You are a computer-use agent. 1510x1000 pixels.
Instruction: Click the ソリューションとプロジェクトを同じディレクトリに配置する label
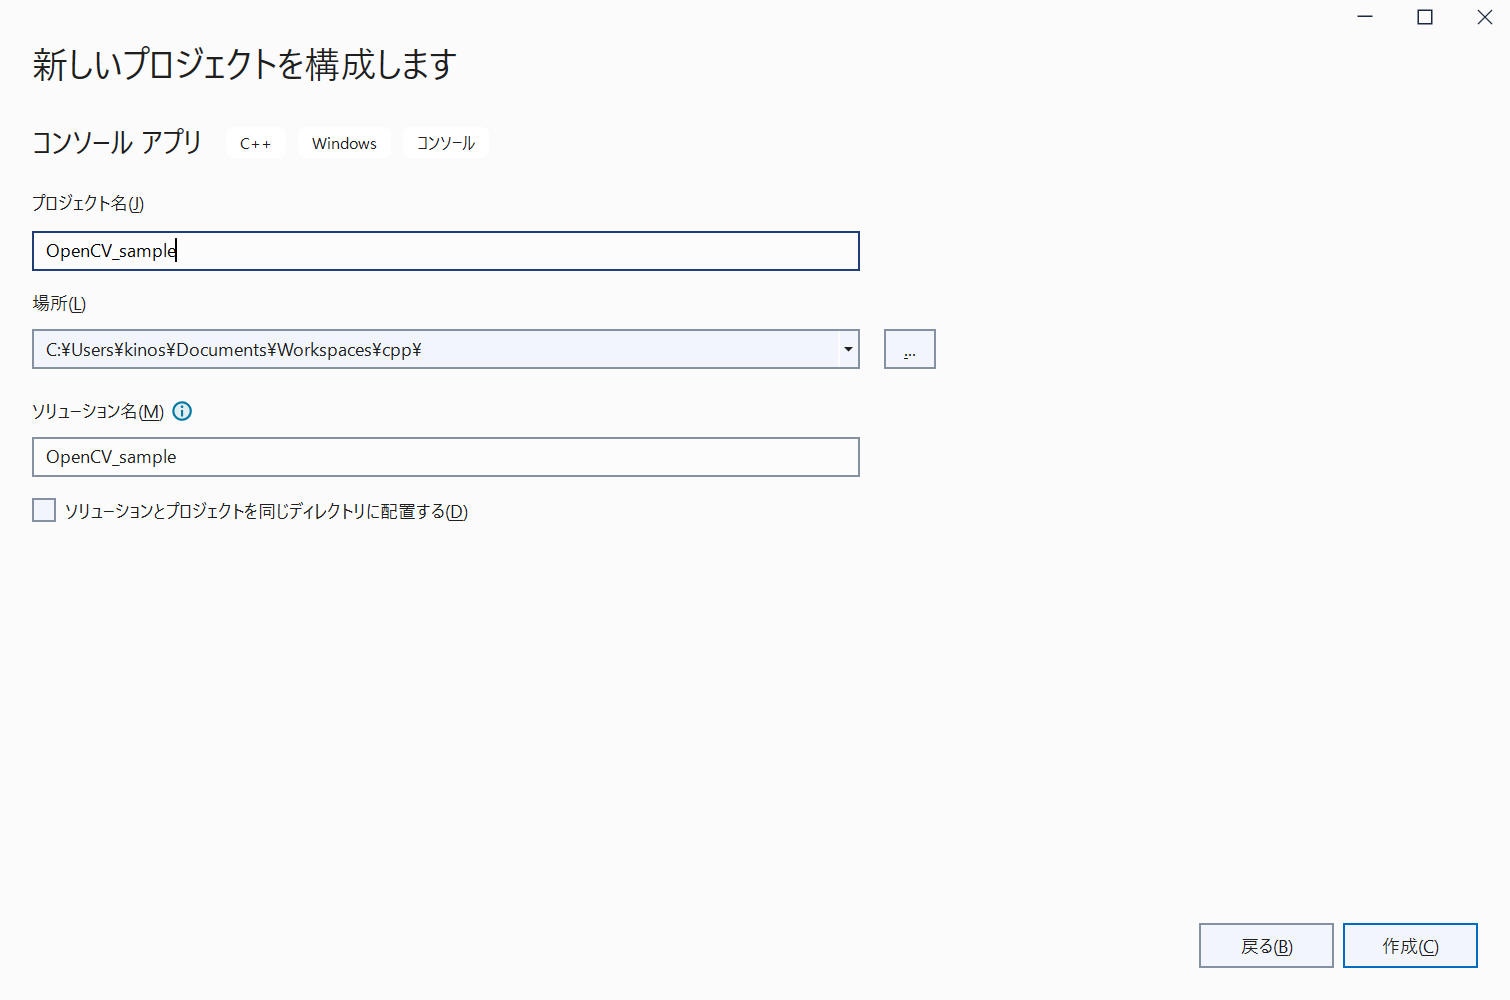click(x=266, y=512)
